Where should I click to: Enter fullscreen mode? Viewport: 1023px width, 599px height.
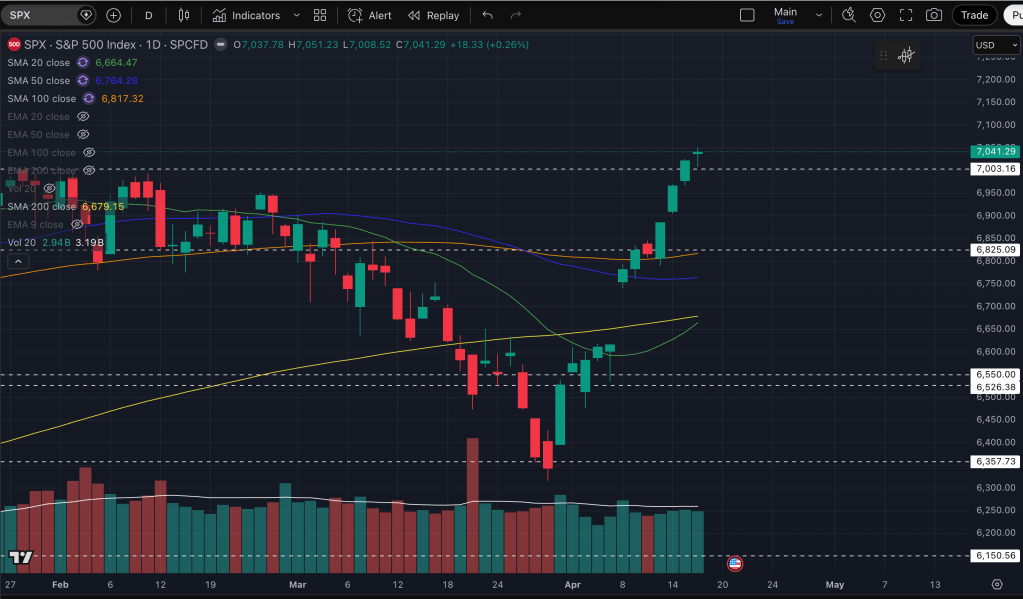905,15
